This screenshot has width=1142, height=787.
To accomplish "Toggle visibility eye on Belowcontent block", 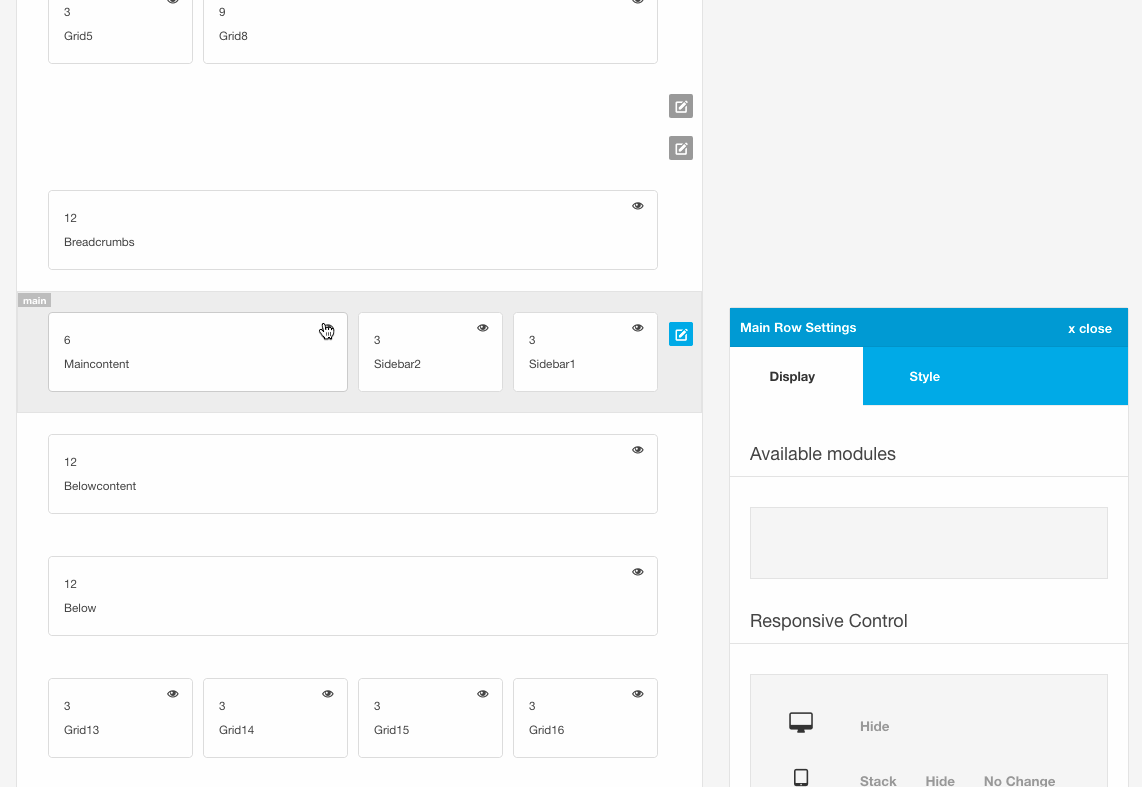I will pyautogui.click(x=637, y=450).
